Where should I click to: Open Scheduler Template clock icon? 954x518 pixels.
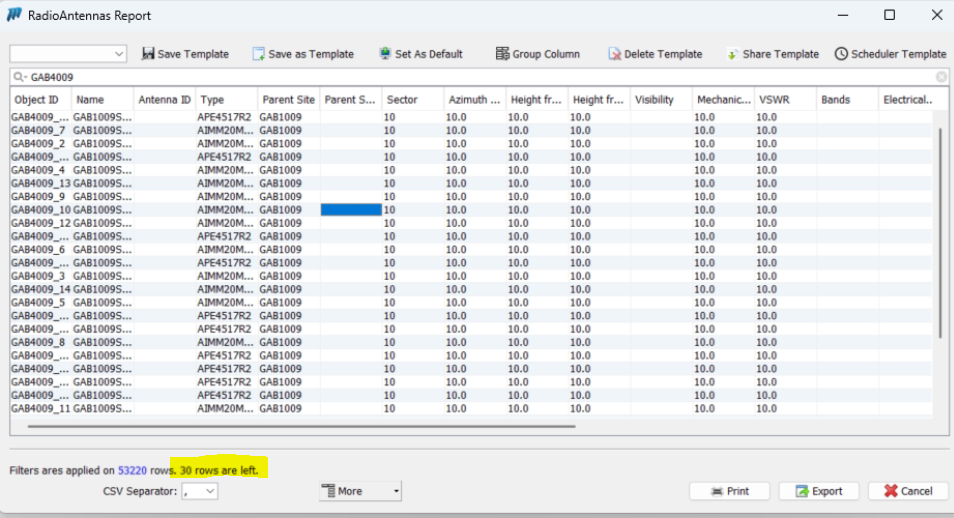pos(841,54)
